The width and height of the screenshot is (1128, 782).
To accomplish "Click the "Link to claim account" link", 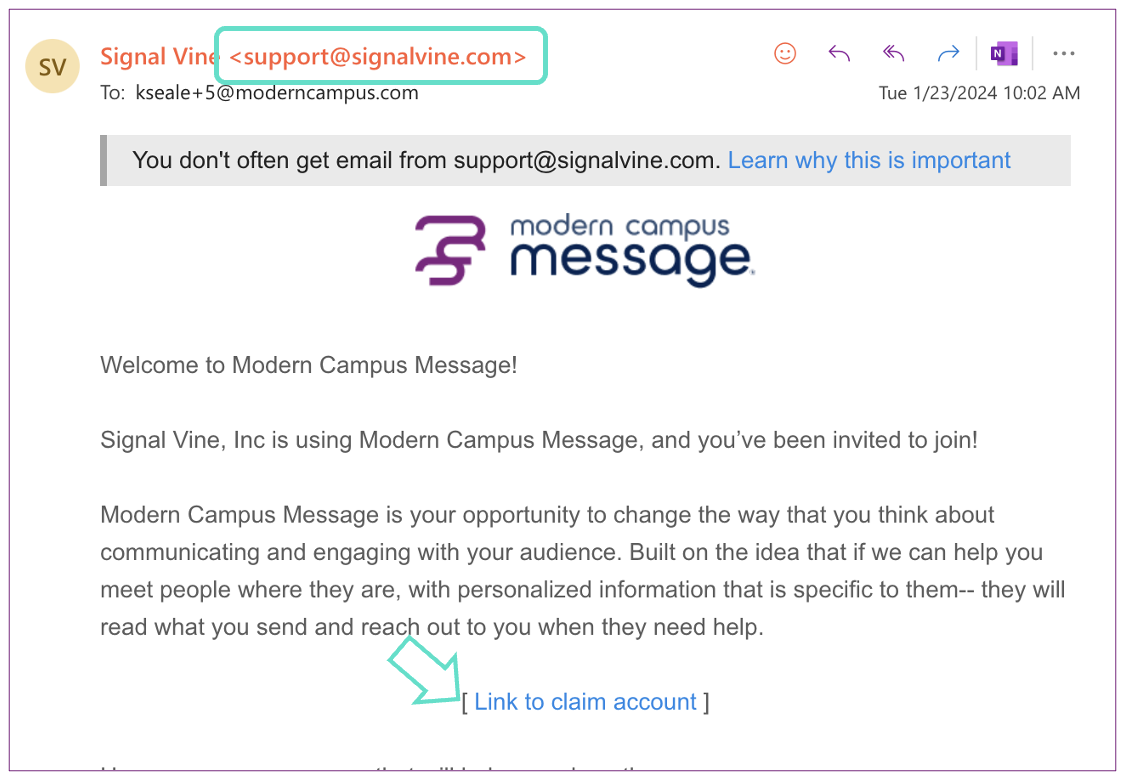I will coord(585,702).
